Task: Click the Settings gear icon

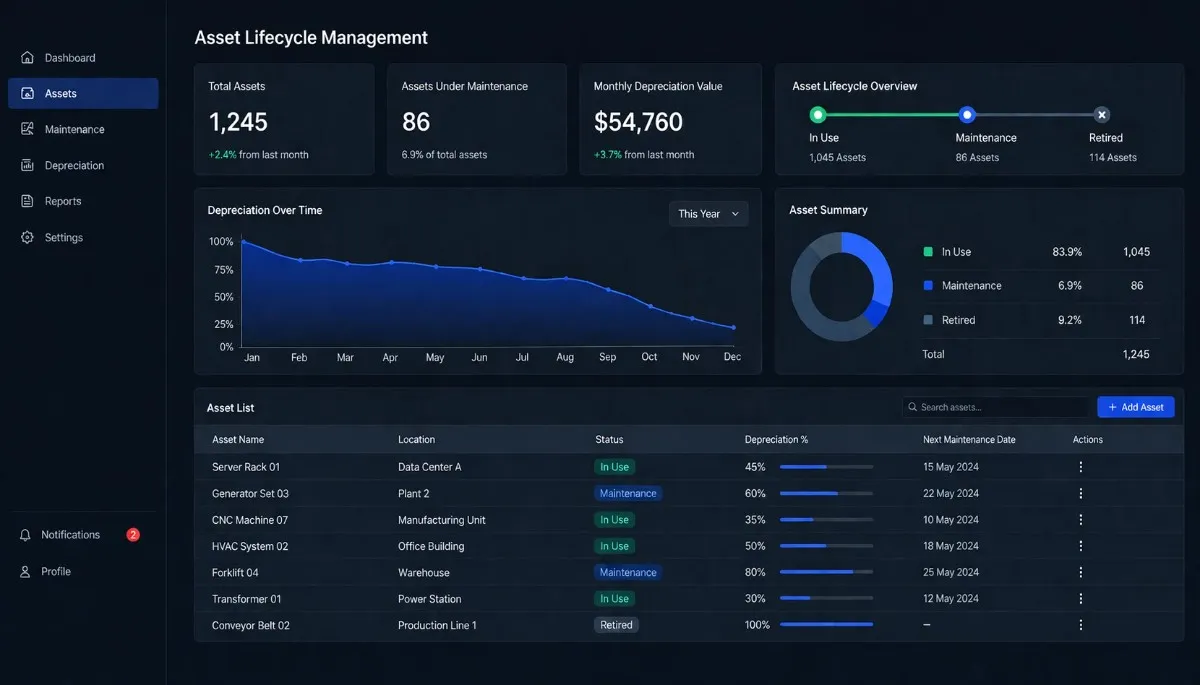Action: click(x=27, y=238)
